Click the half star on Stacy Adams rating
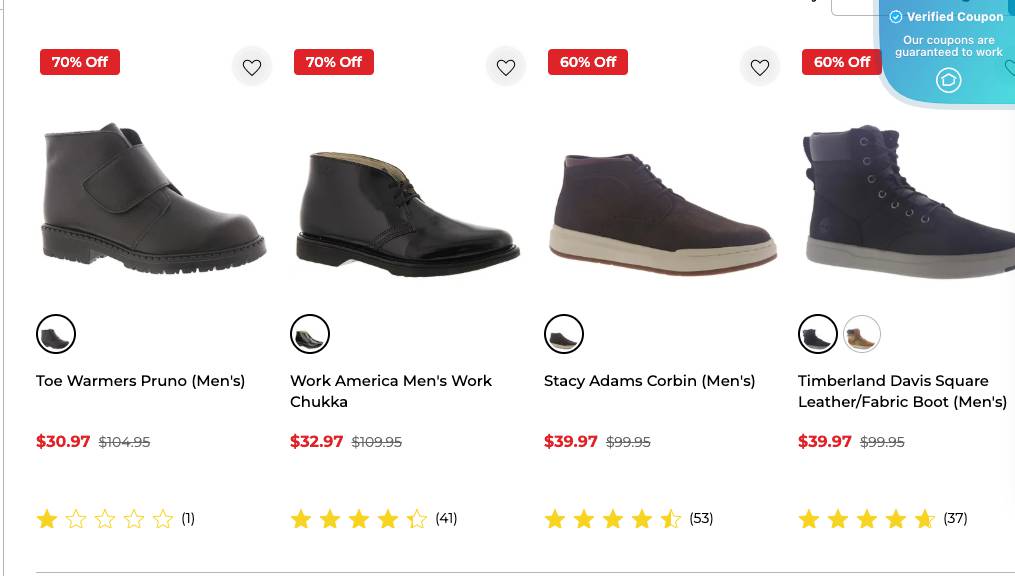Image resolution: width=1015 pixels, height=576 pixels. [x=670, y=518]
